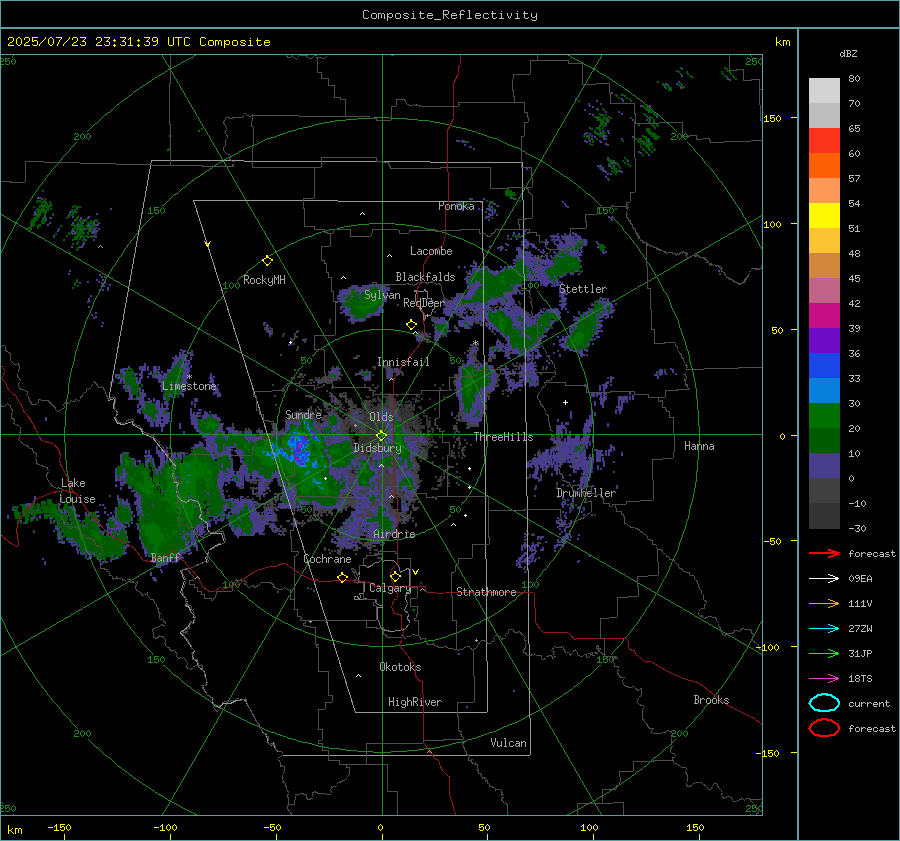Click the Vulcan town label

click(x=508, y=743)
